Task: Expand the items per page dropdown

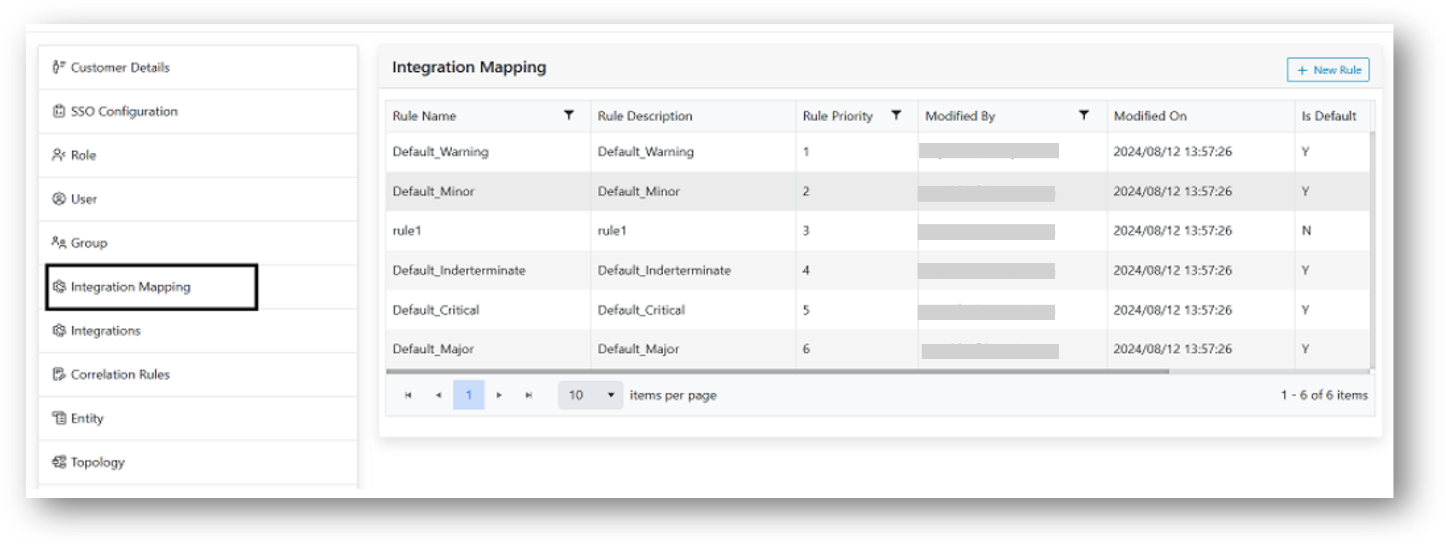Action: pyautogui.click(x=590, y=395)
